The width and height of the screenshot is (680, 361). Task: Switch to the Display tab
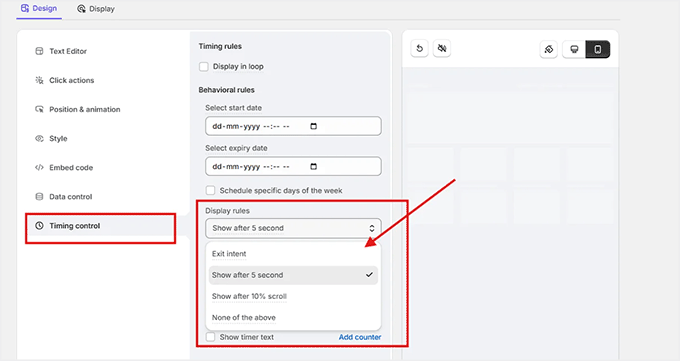pyautogui.click(x=96, y=9)
